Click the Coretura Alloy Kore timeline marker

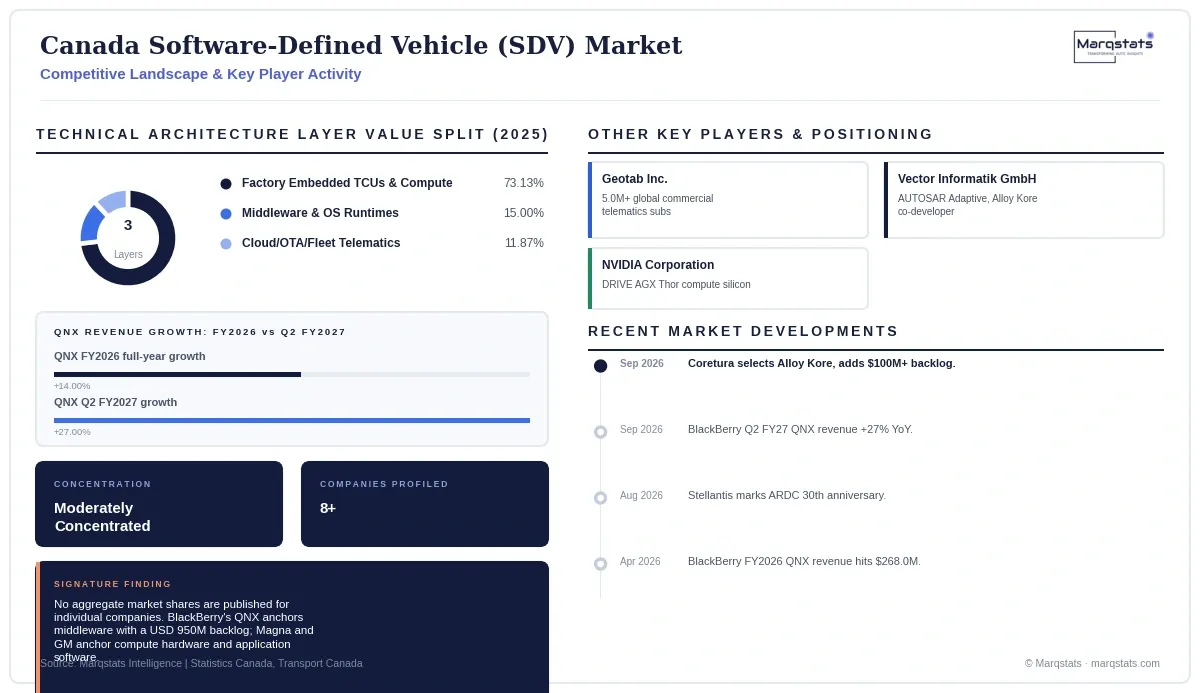point(600,366)
